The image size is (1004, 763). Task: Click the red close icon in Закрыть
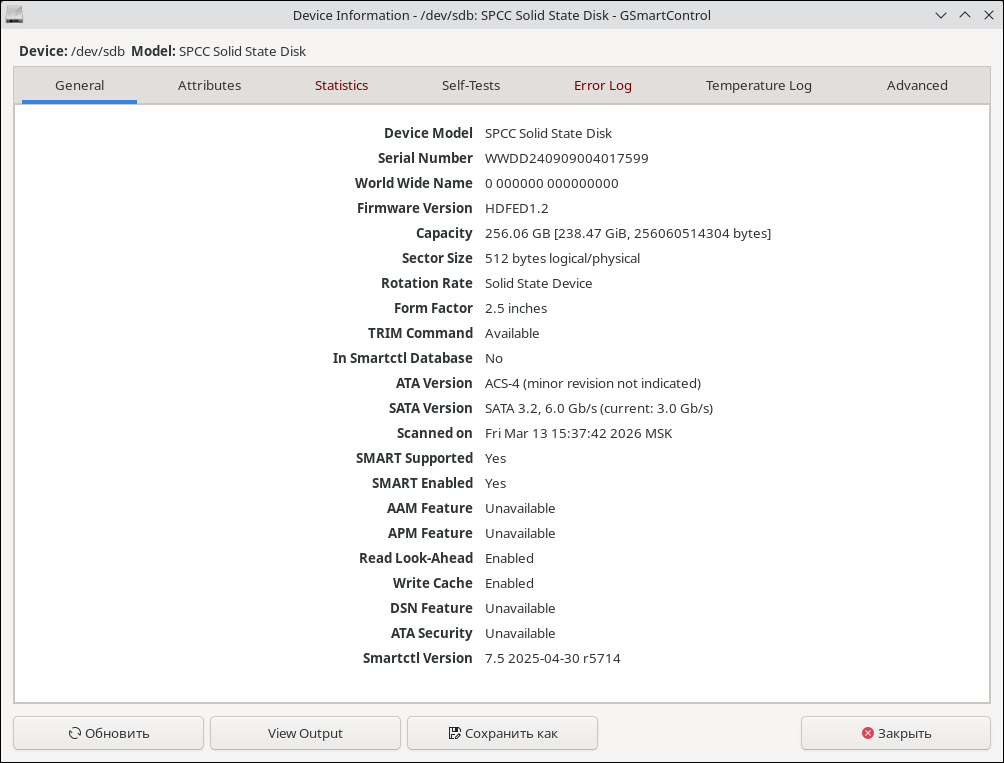click(867, 733)
